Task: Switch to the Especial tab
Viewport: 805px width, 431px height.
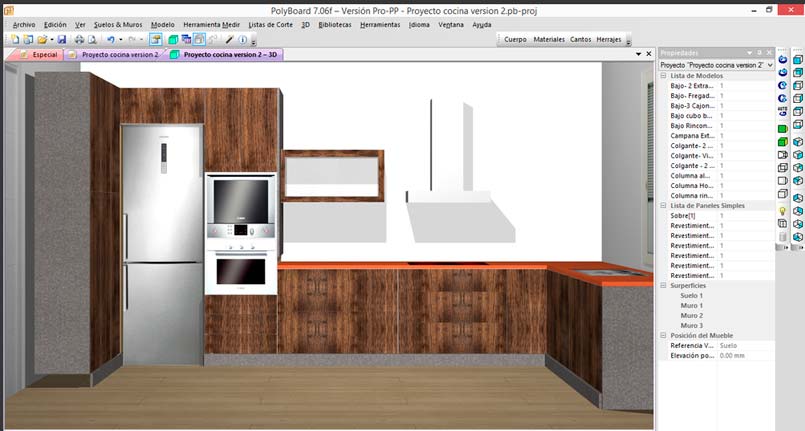Action: point(38,54)
